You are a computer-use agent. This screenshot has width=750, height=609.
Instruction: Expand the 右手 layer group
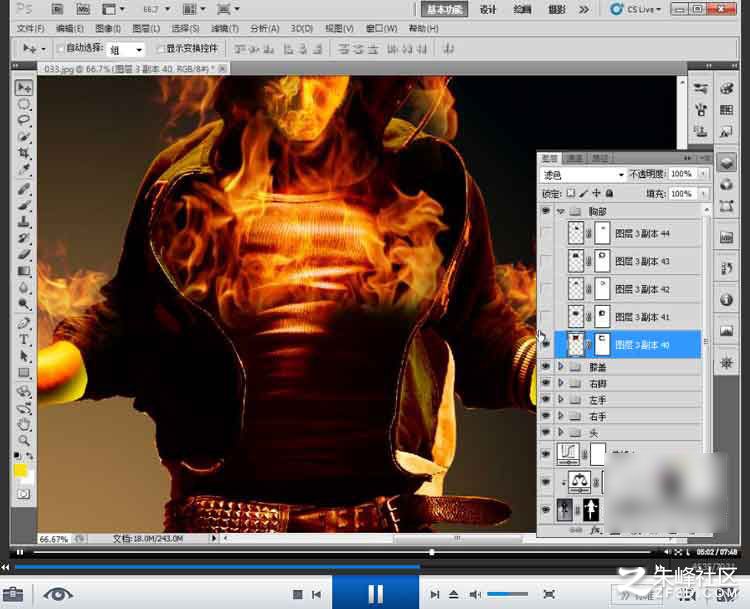tap(561, 416)
